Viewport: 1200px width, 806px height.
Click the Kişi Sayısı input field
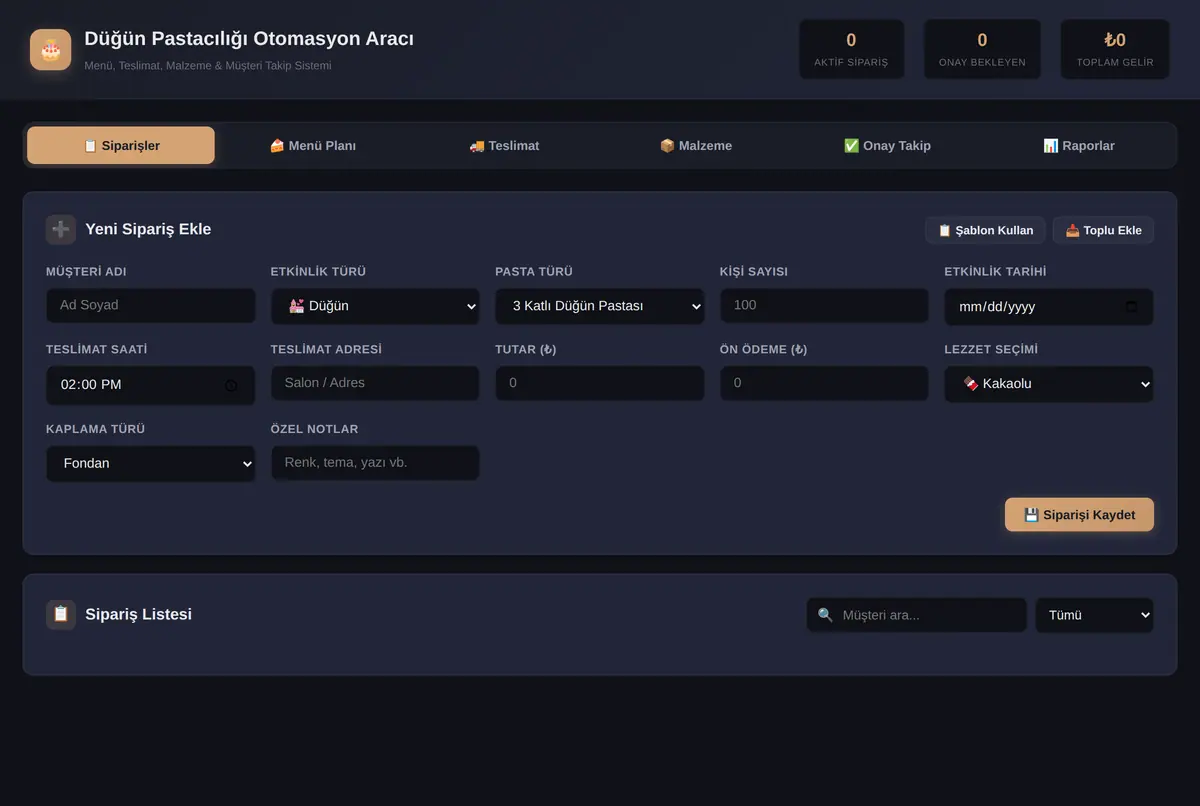[824, 306]
